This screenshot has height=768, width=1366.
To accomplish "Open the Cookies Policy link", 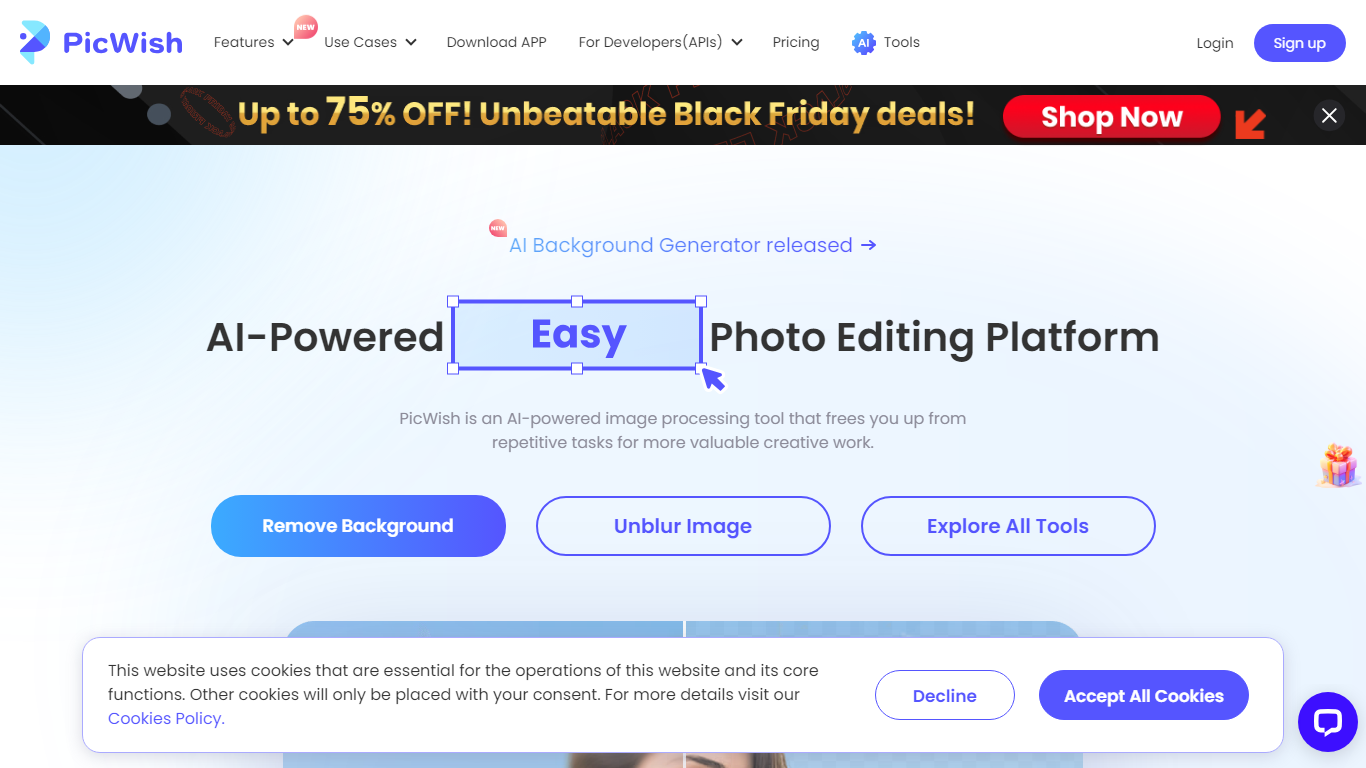I will 166,718.
